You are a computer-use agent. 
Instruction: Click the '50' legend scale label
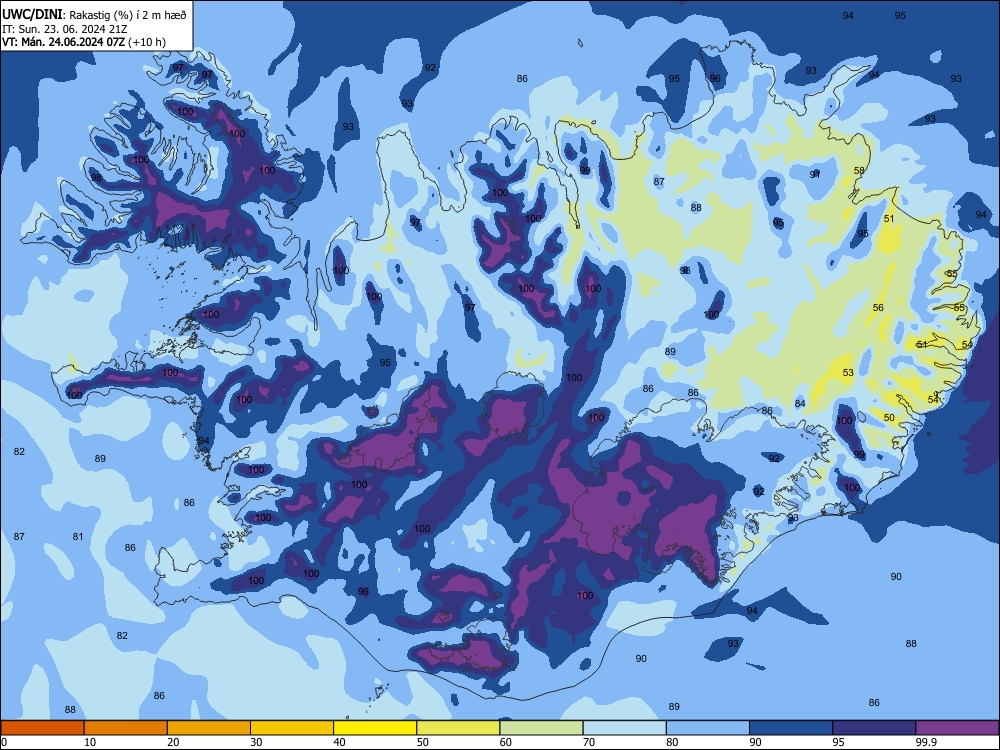tap(422, 742)
